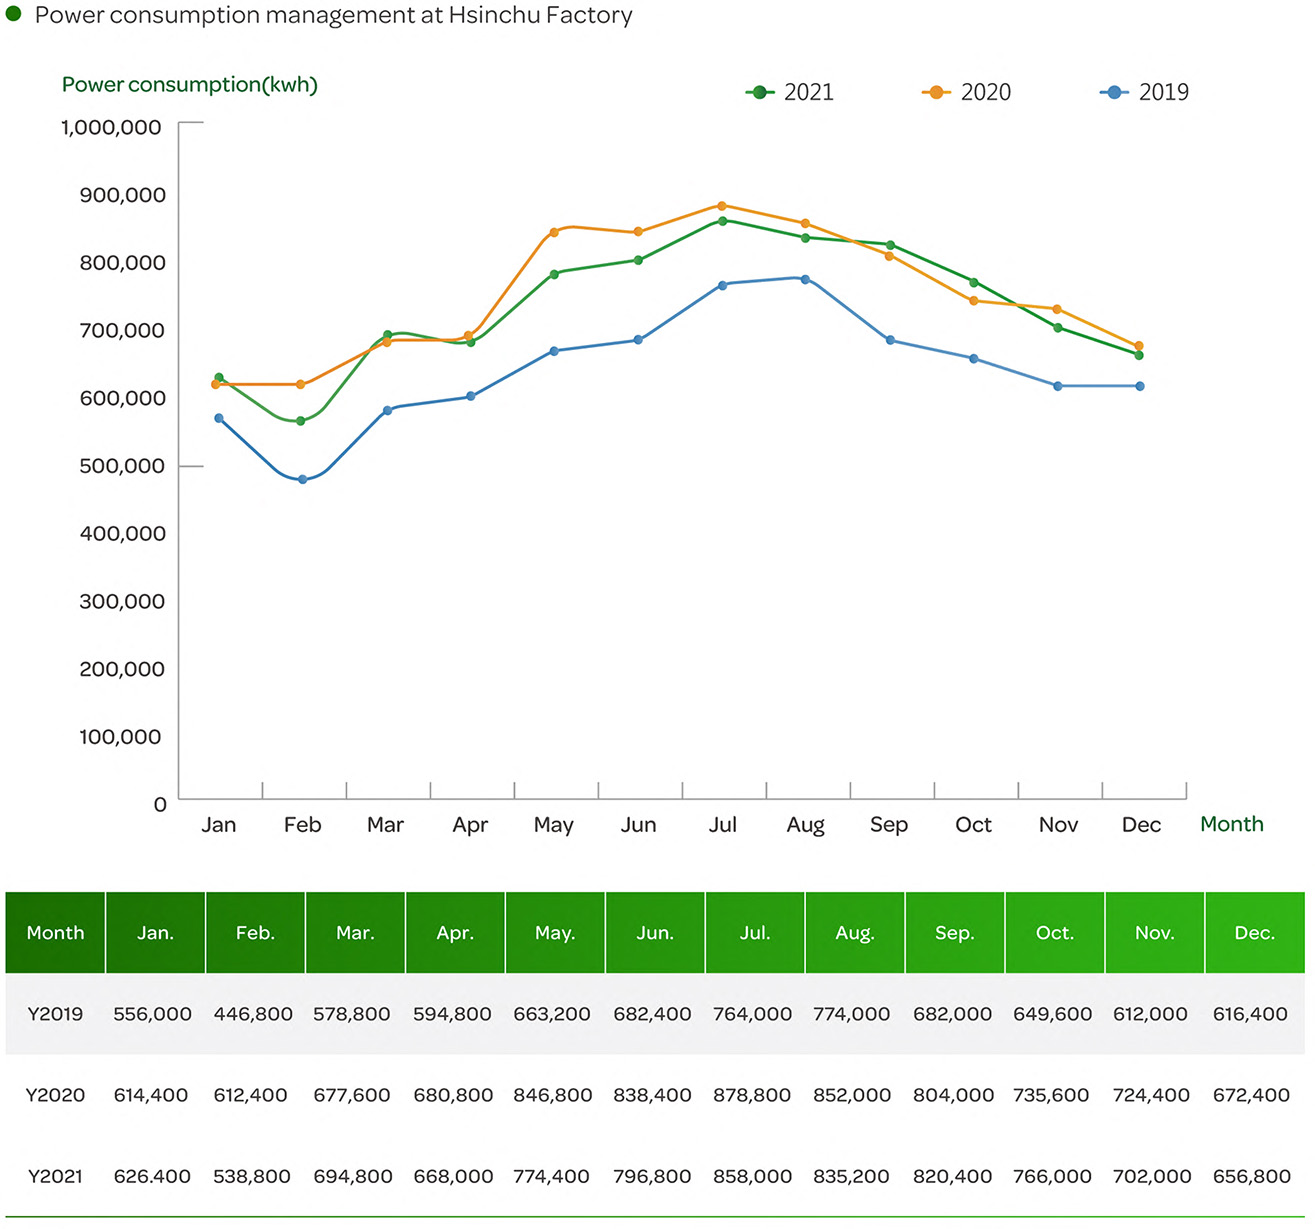Screen dimensions: 1315x1229
Task: Click the 852,000 cell
Action: click(852, 1095)
